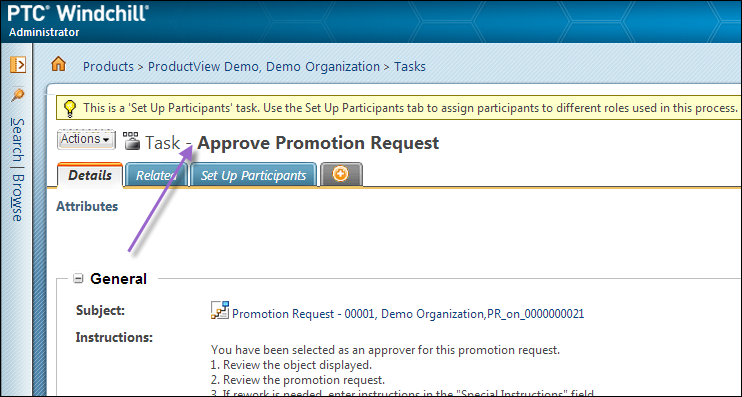Collapse the General section
The width and height of the screenshot is (742, 397).
(78, 278)
